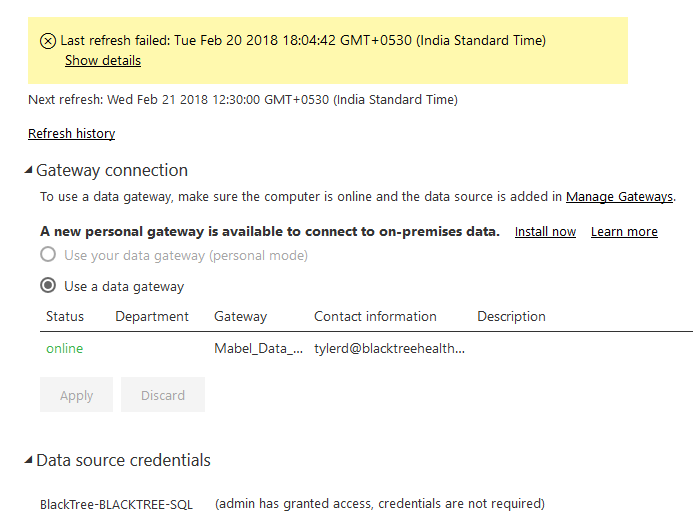Click the admin has granted access note
The image size is (693, 530).
coord(380,504)
